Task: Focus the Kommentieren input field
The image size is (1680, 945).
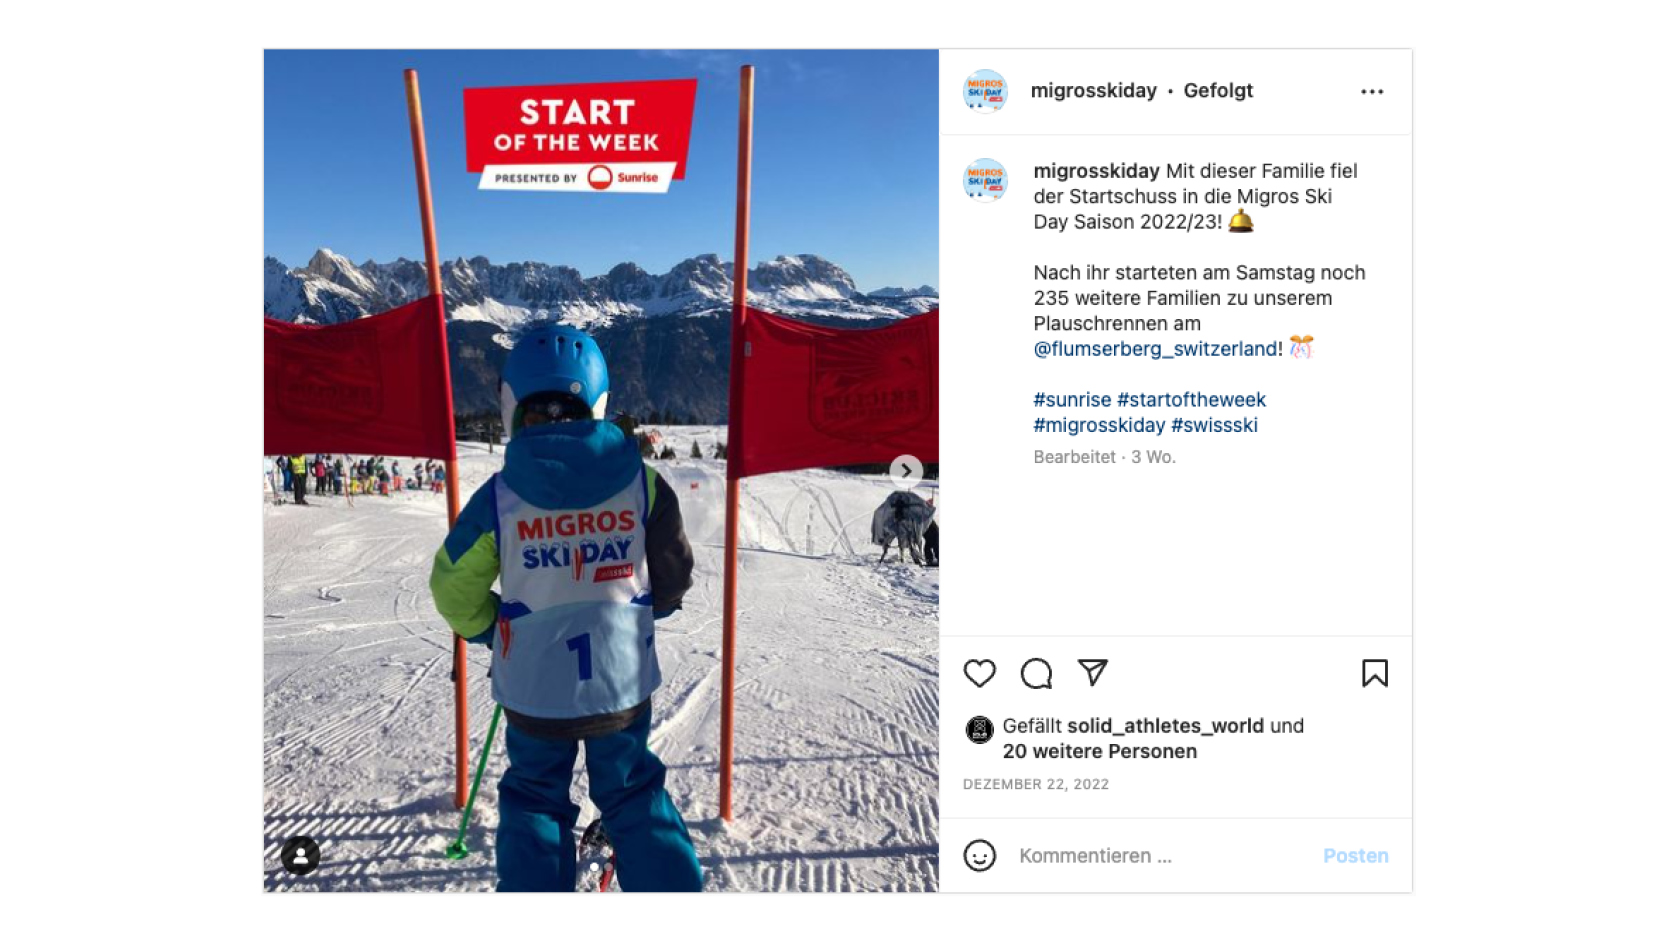Action: pos(1160,856)
